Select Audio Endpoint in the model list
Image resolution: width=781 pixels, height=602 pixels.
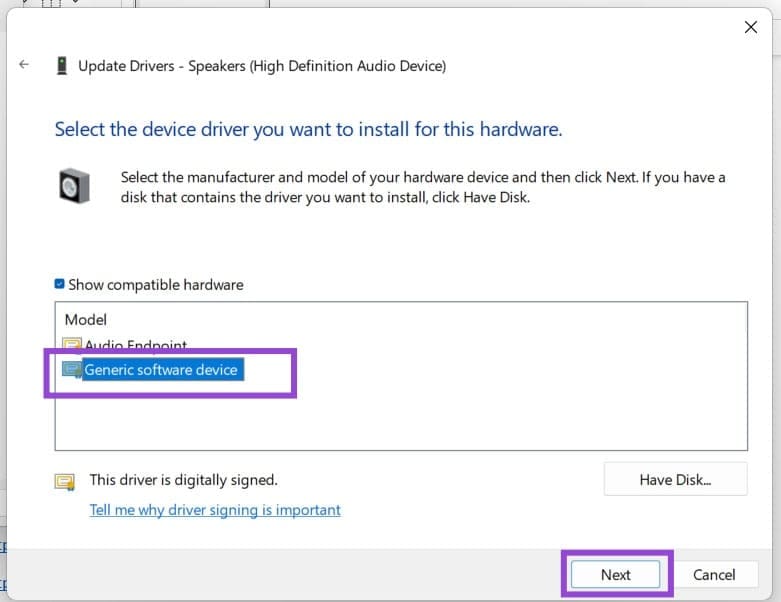click(135, 345)
